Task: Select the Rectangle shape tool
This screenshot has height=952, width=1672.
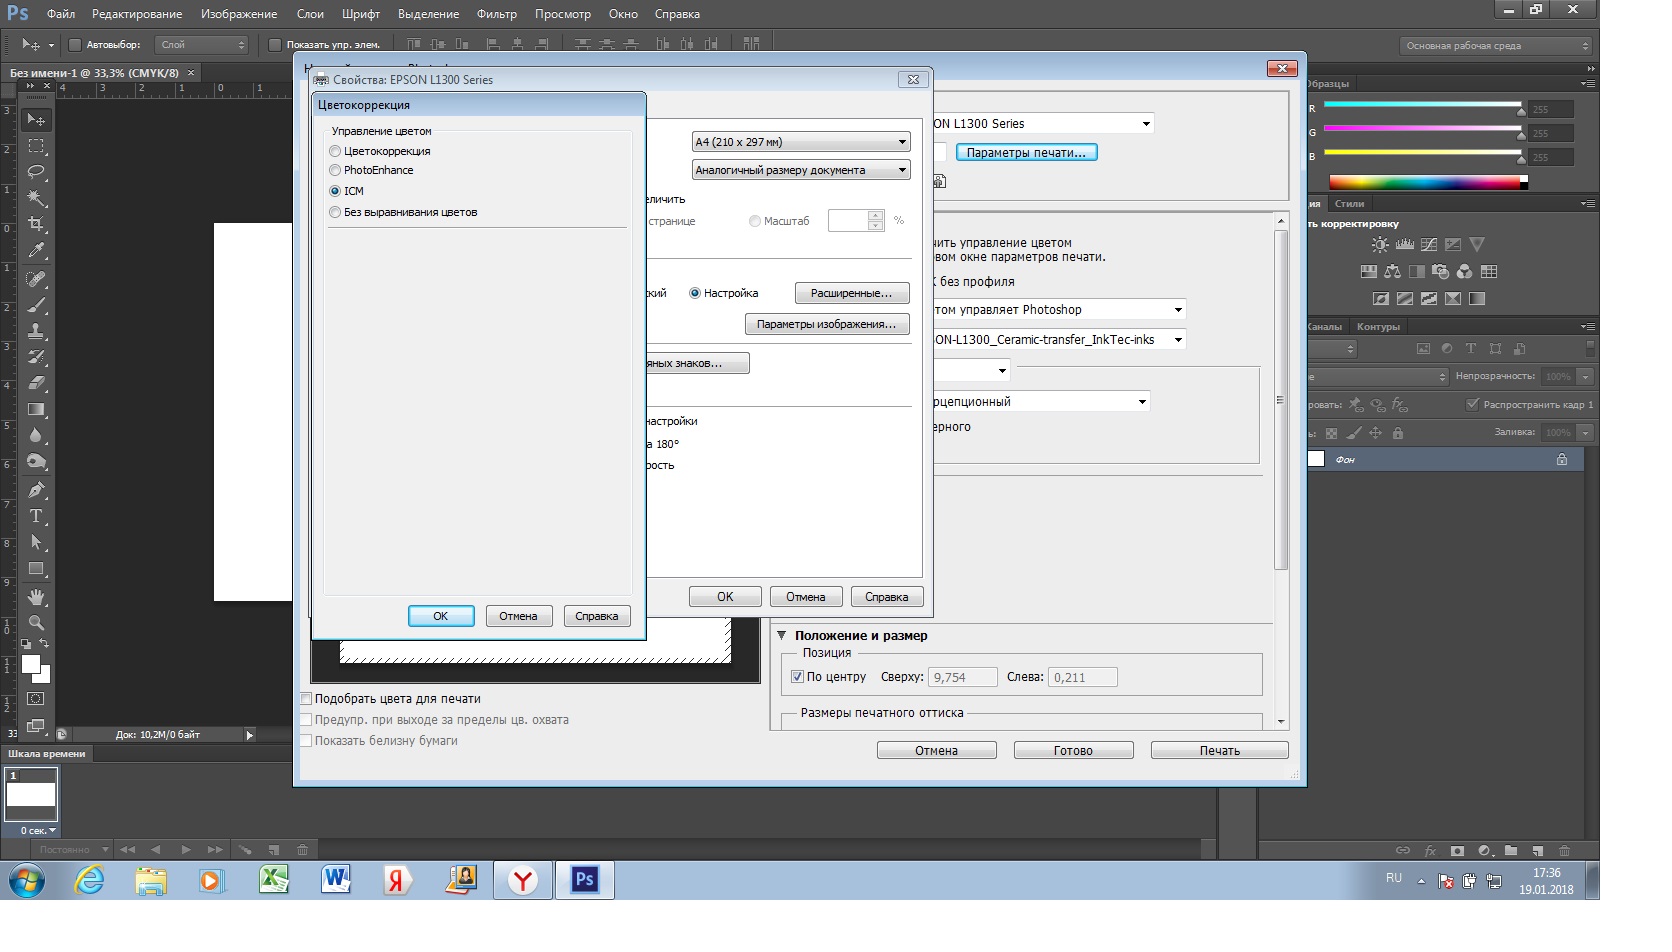Action: pyautogui.click(x=36, y=568)
